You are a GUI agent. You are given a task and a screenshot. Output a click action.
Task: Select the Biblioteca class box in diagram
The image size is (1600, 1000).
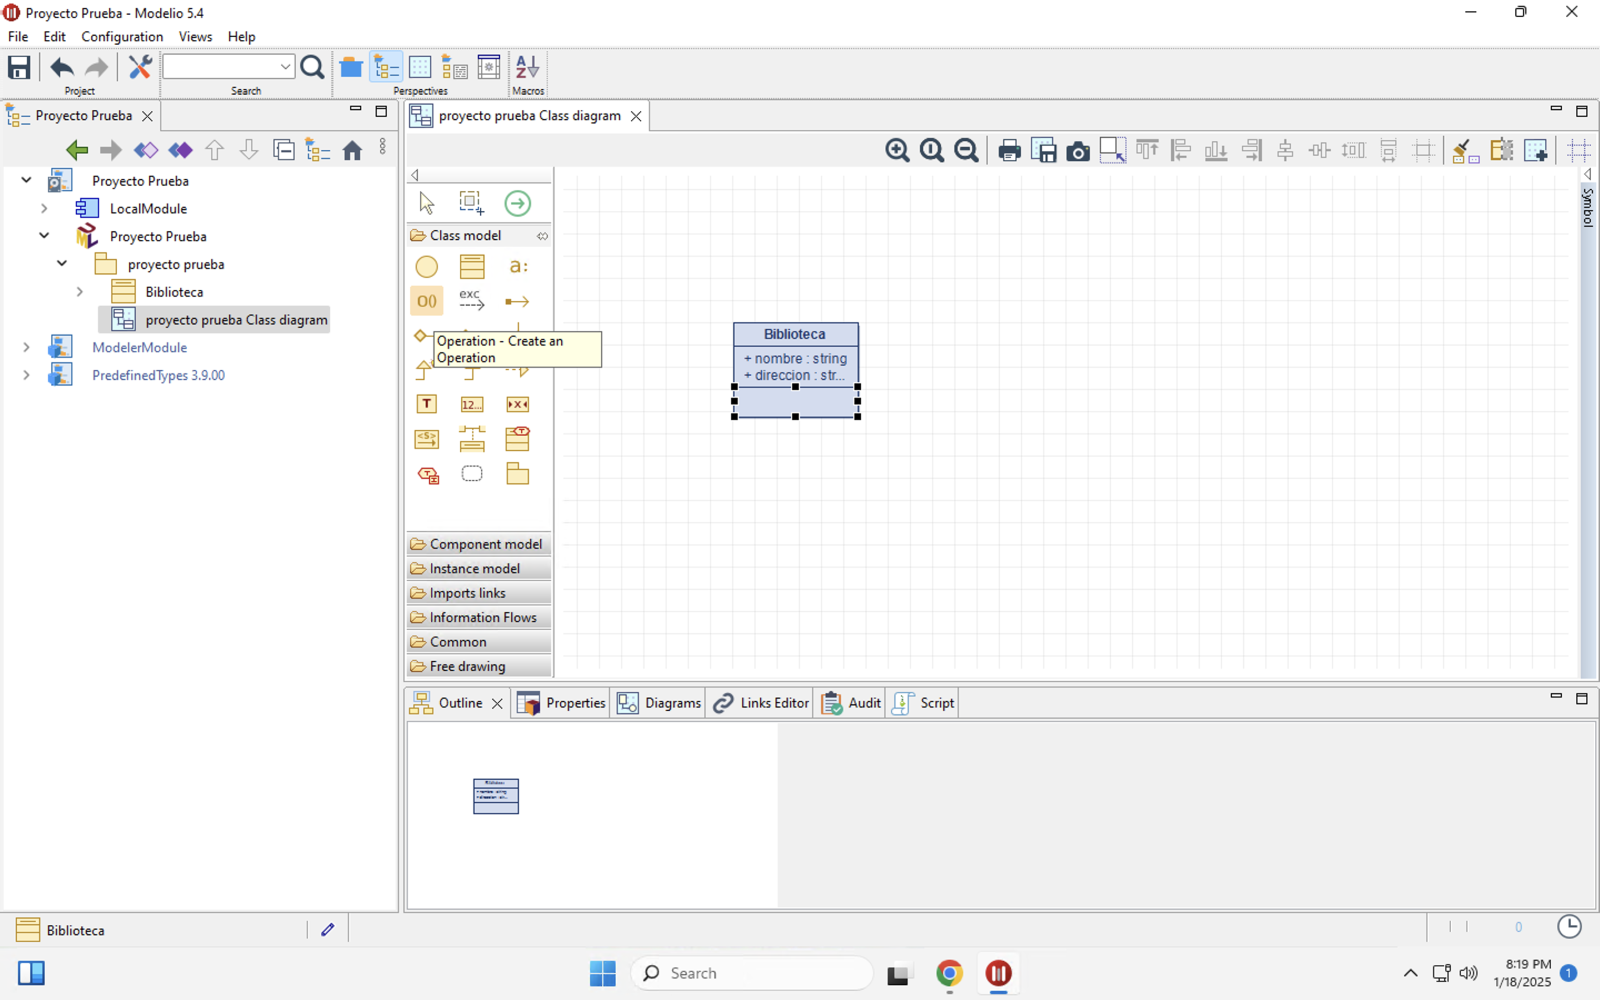point(795,334)
